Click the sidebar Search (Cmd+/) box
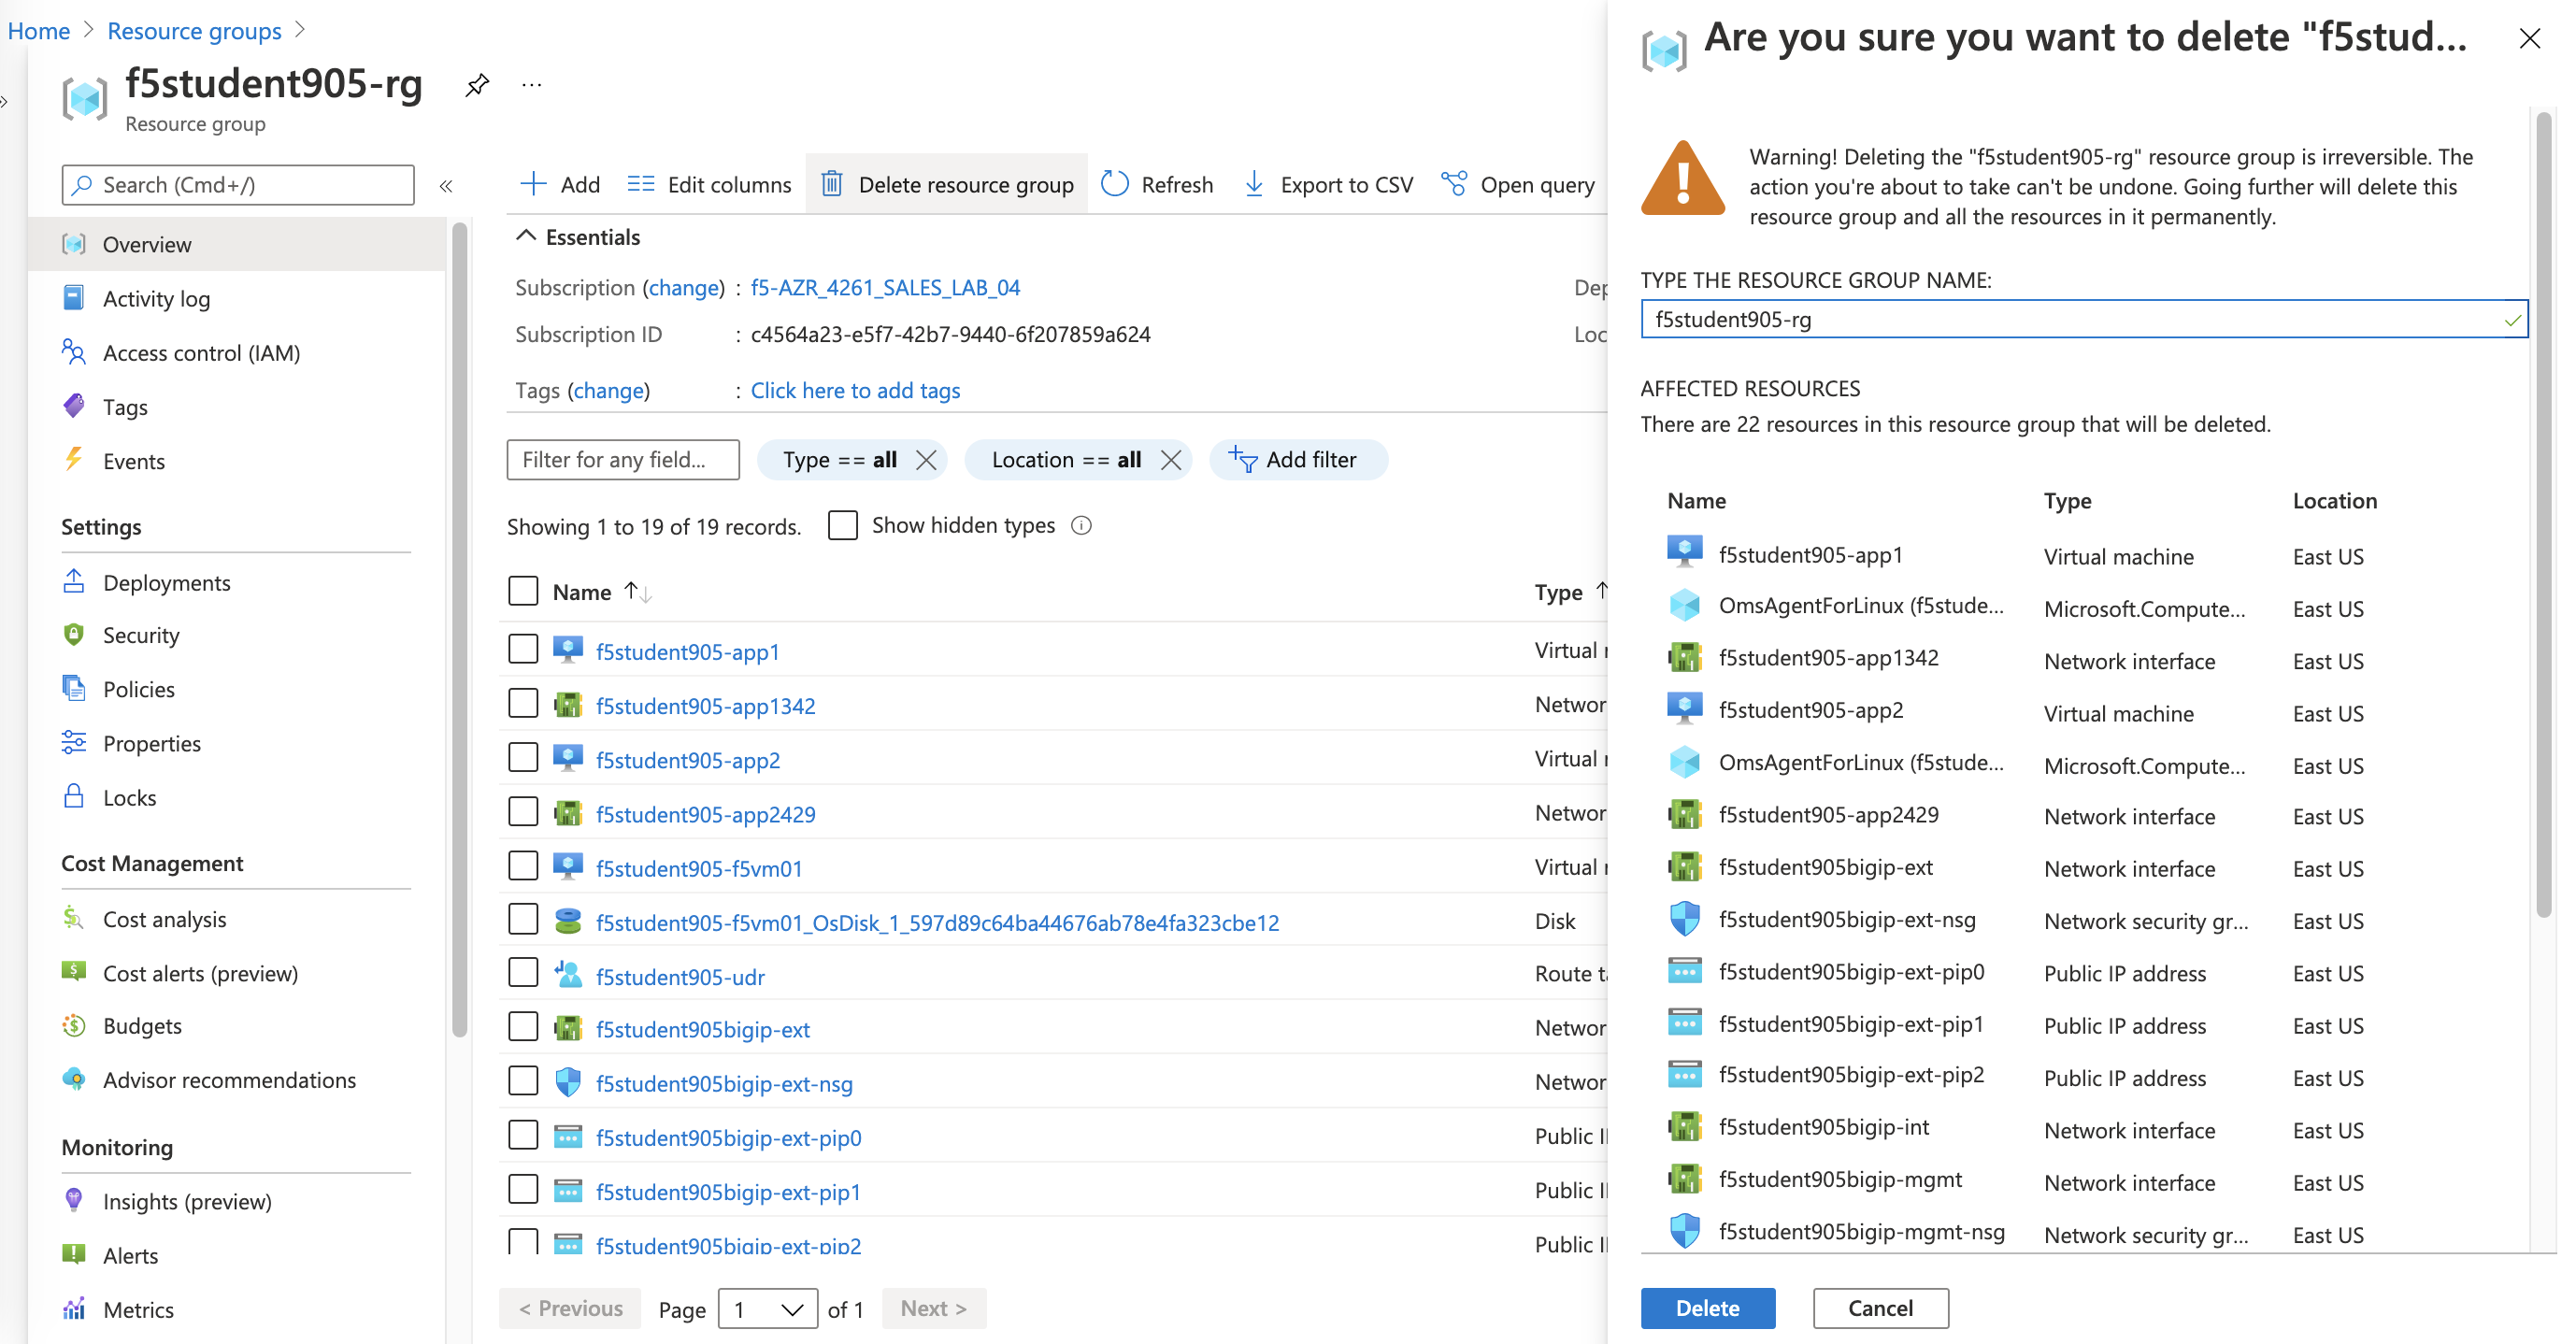This screenshot has width=2576, height=1344. coord(238,185)
